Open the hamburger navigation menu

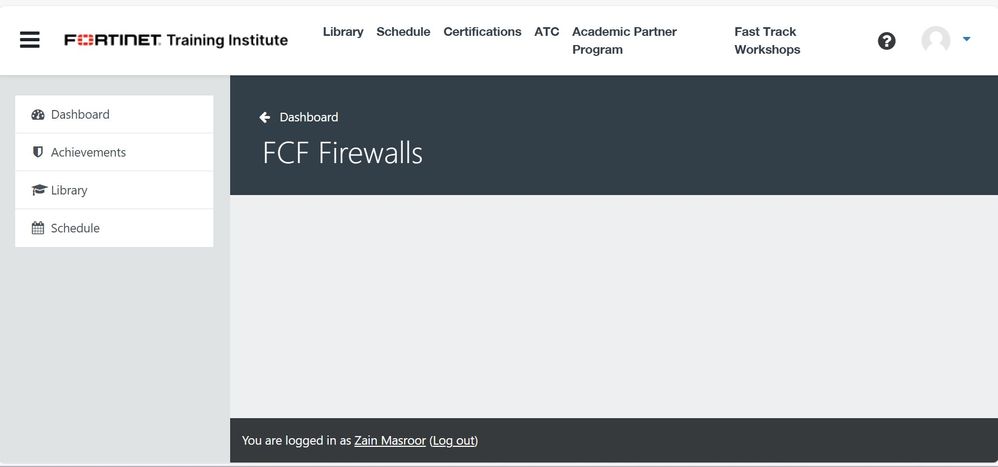pos(30,40)
